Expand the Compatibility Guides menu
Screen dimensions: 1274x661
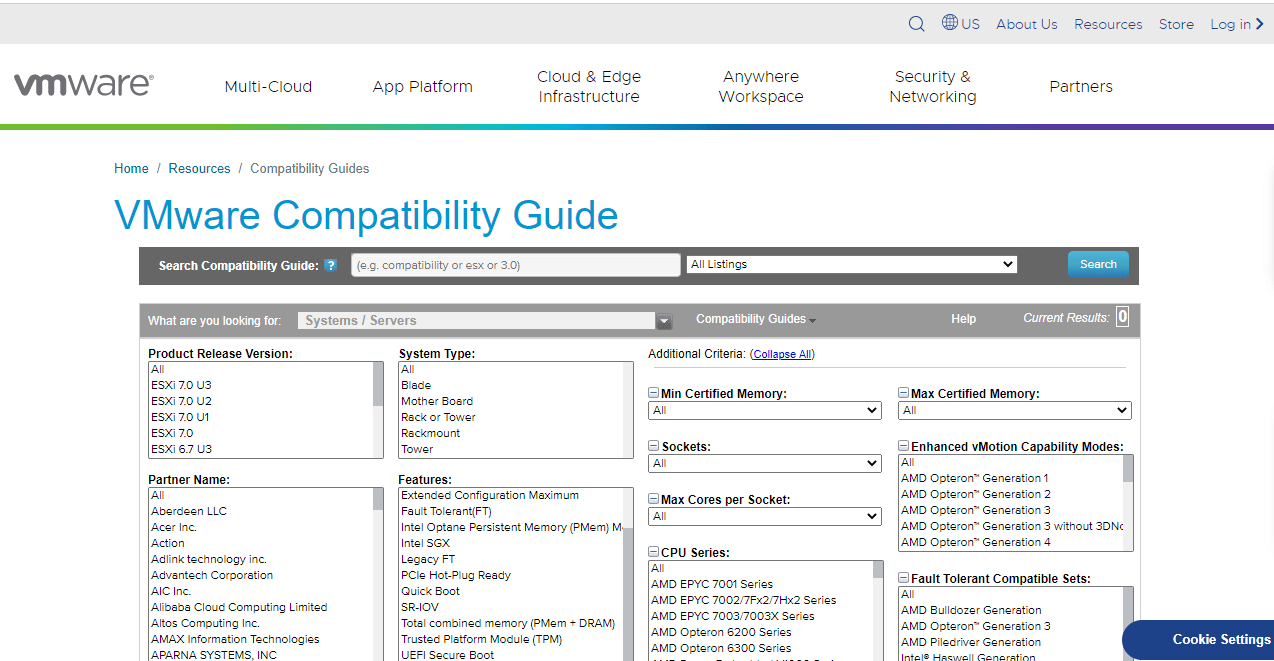click(755, 319)
